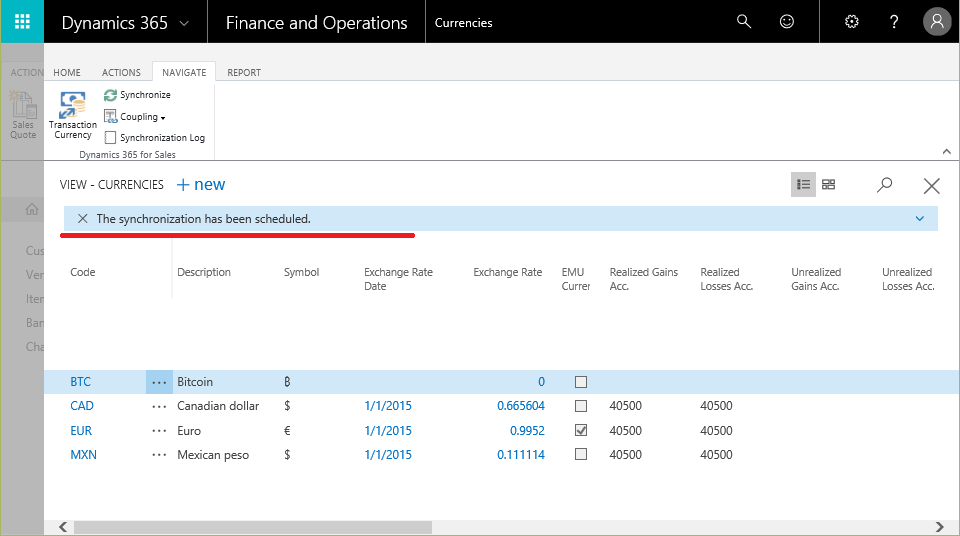Select the Bitcoin description cell
Viewport: 960px width, 536px height.
(x=195, y=382)
